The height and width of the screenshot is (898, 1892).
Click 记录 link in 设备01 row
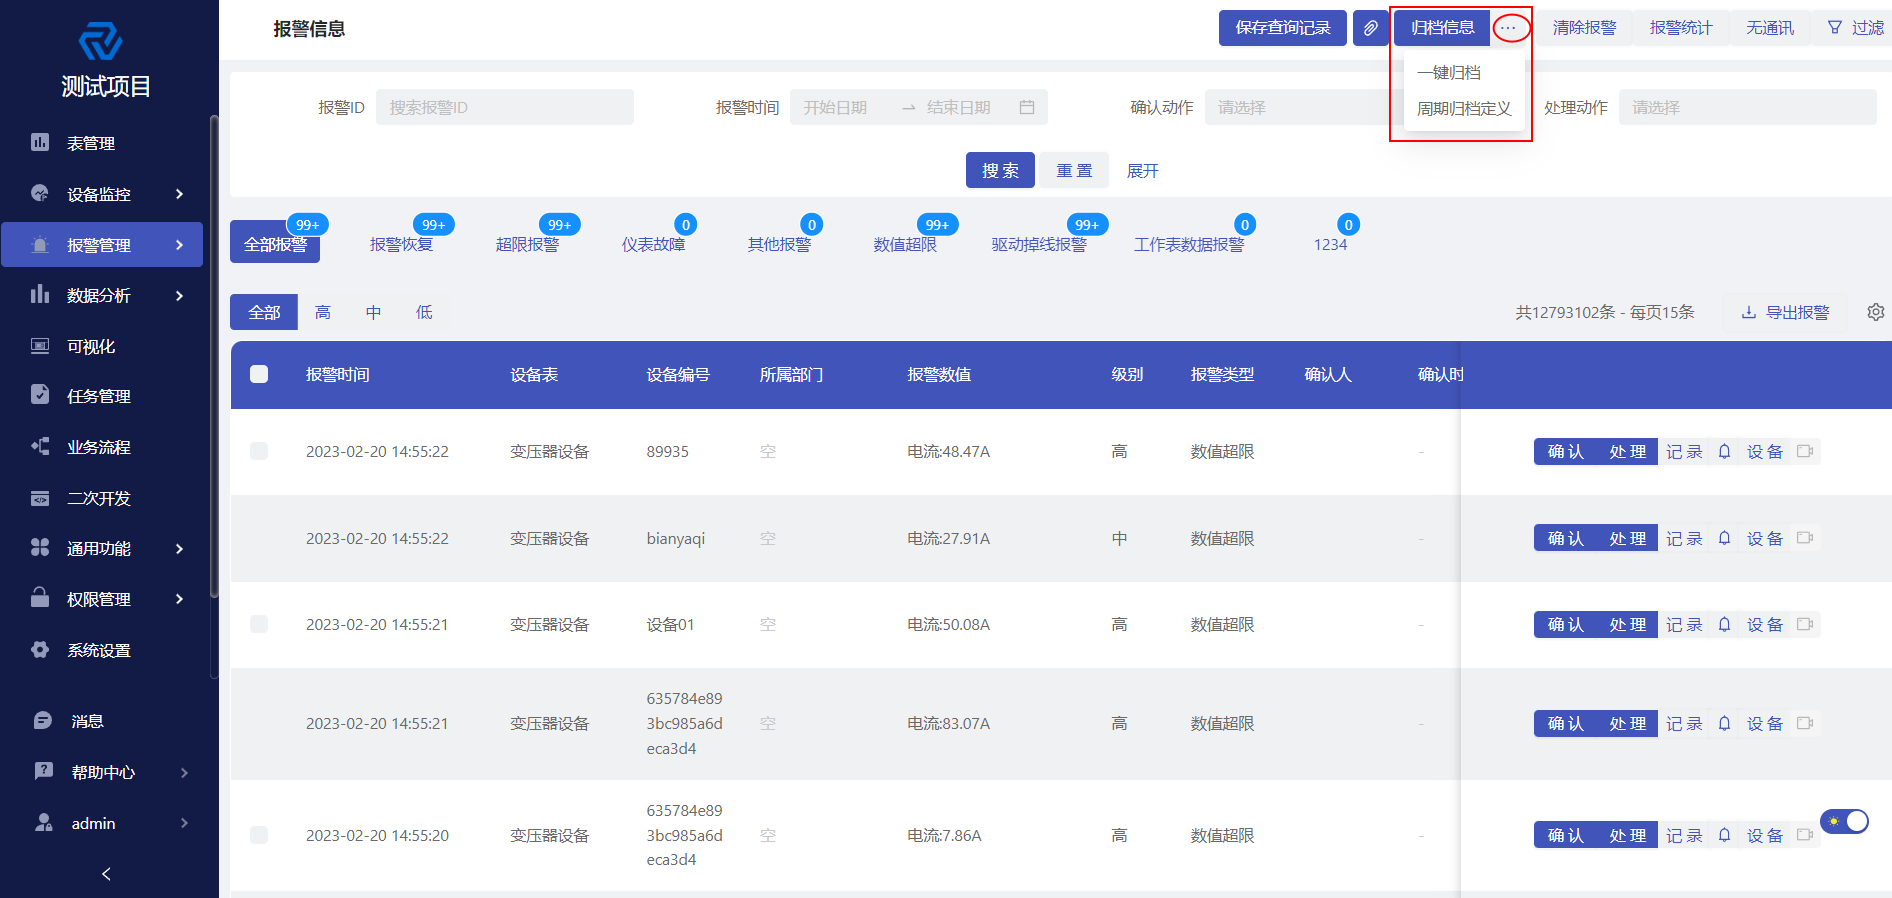pyautogui.click(x=1684, y=624)
